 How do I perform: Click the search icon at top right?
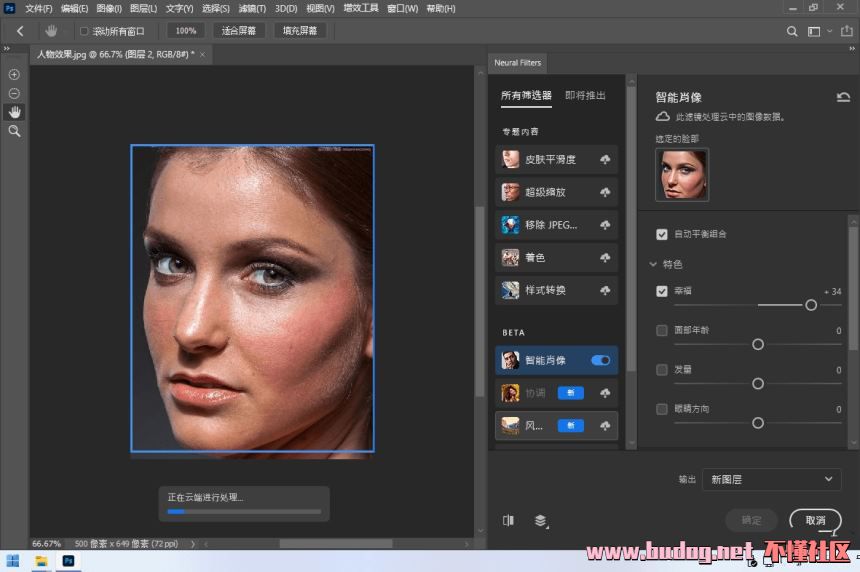click(792, 31)
